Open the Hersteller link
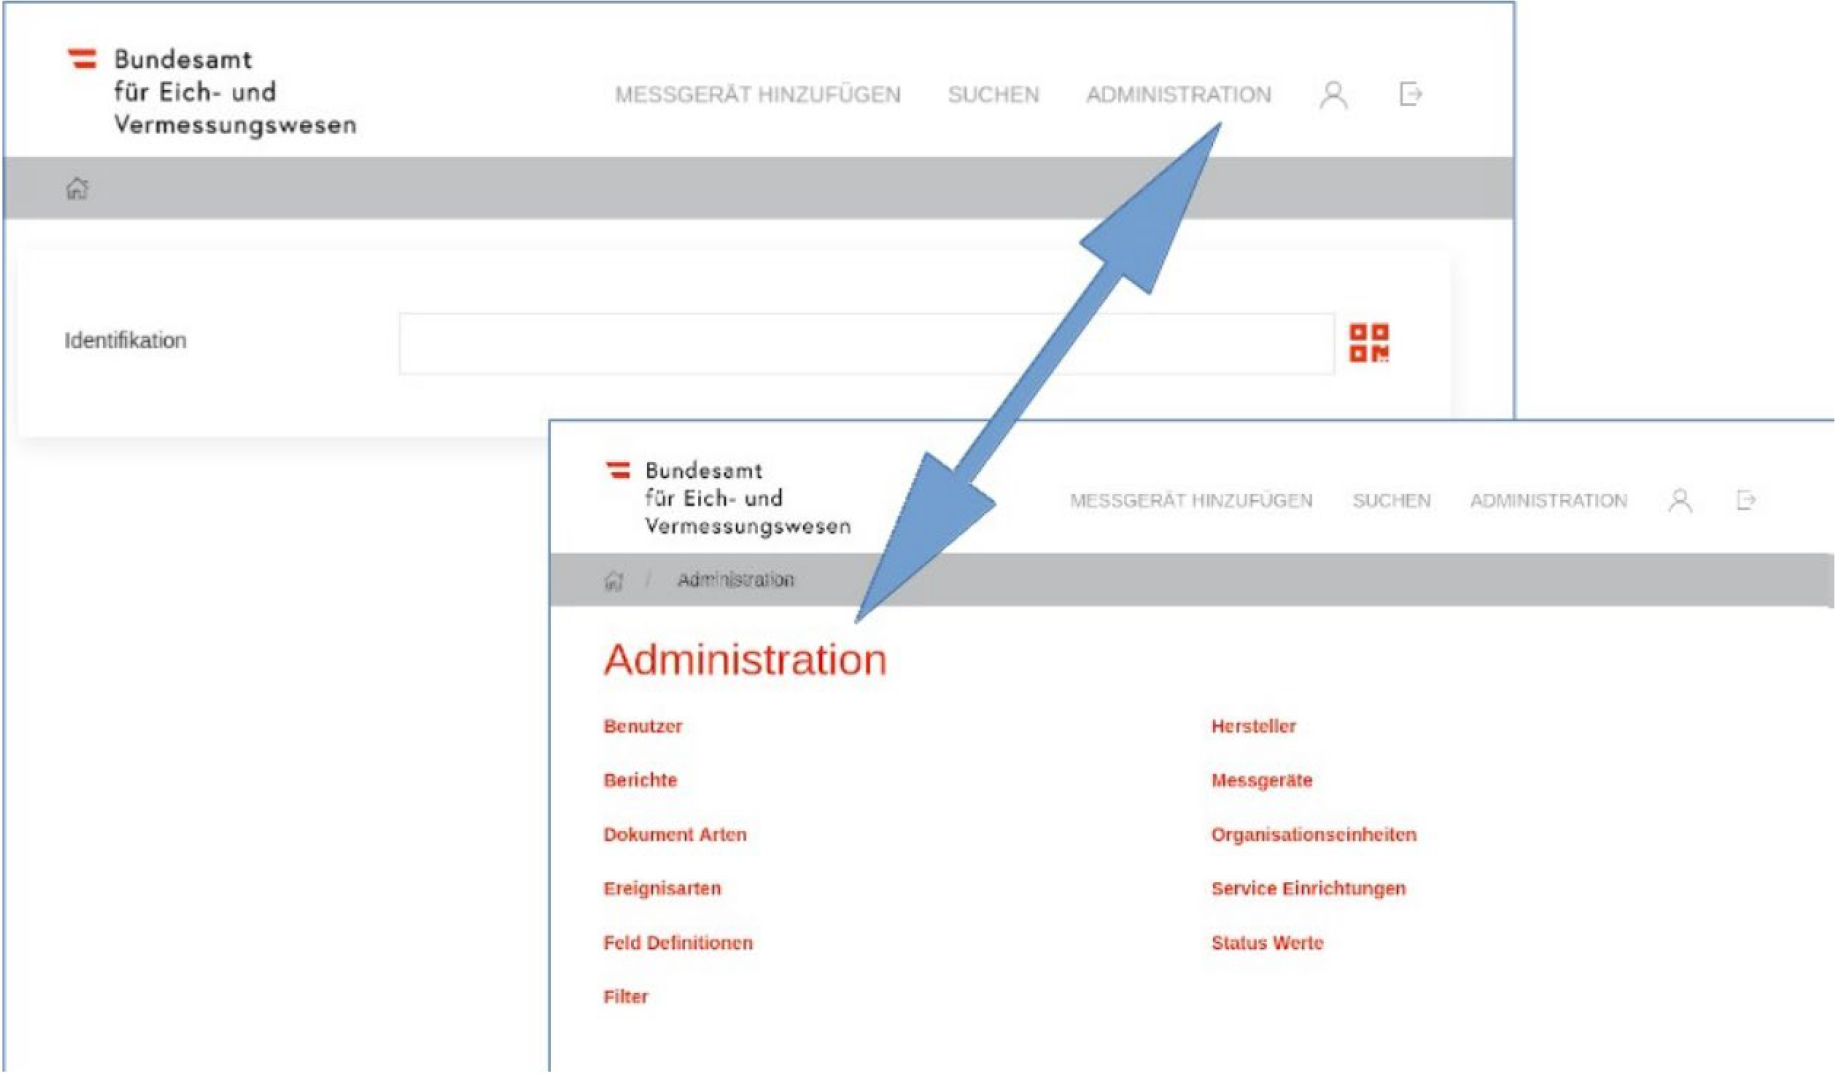 1254,726
